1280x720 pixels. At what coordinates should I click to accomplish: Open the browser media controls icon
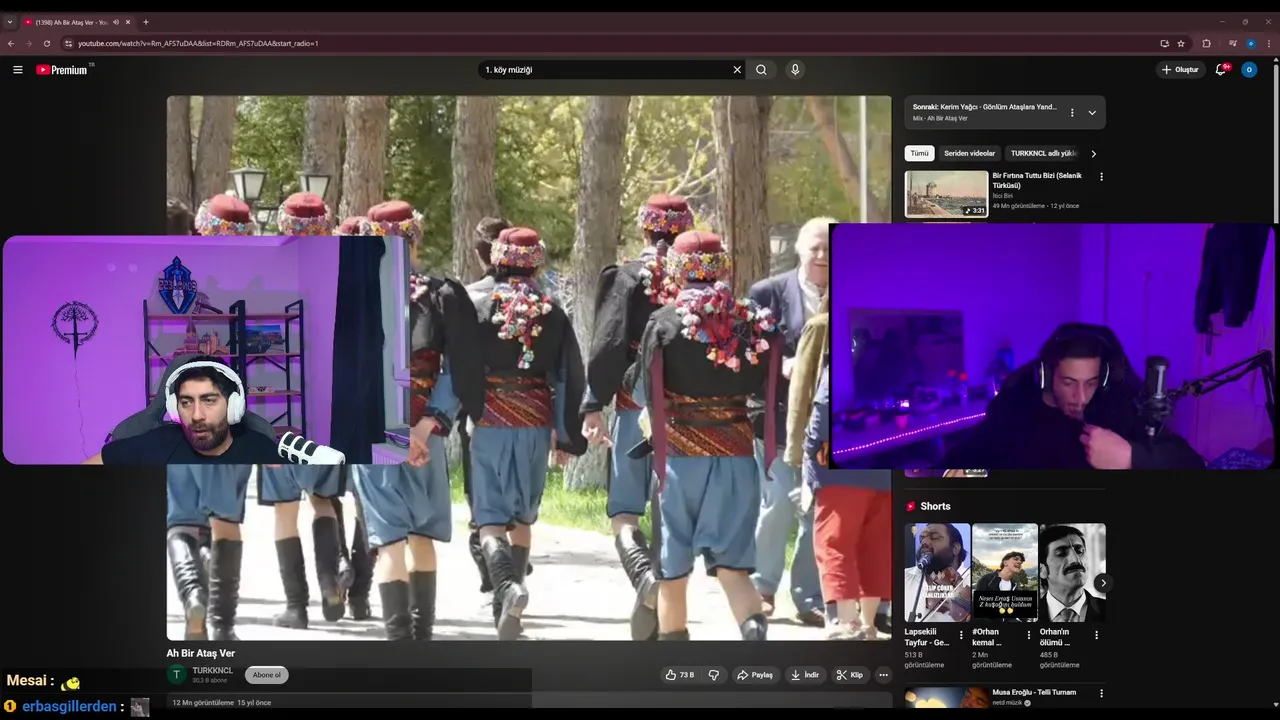1232,43
